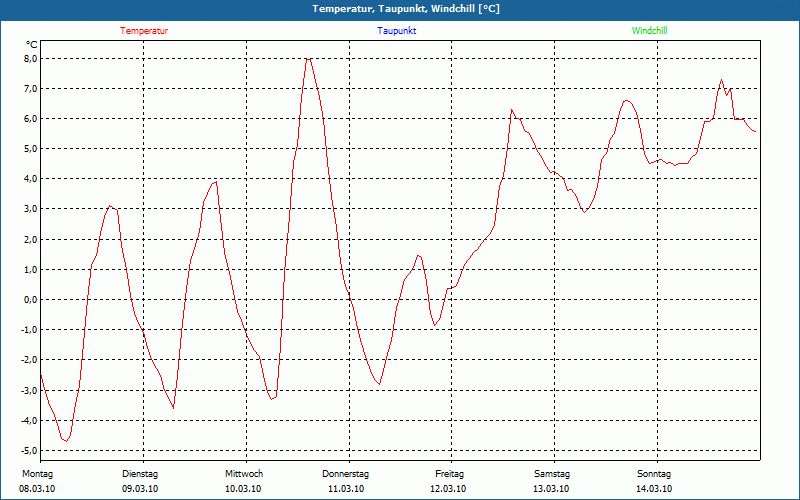
Task: Click the date 14.03.10
Action: 654,489
